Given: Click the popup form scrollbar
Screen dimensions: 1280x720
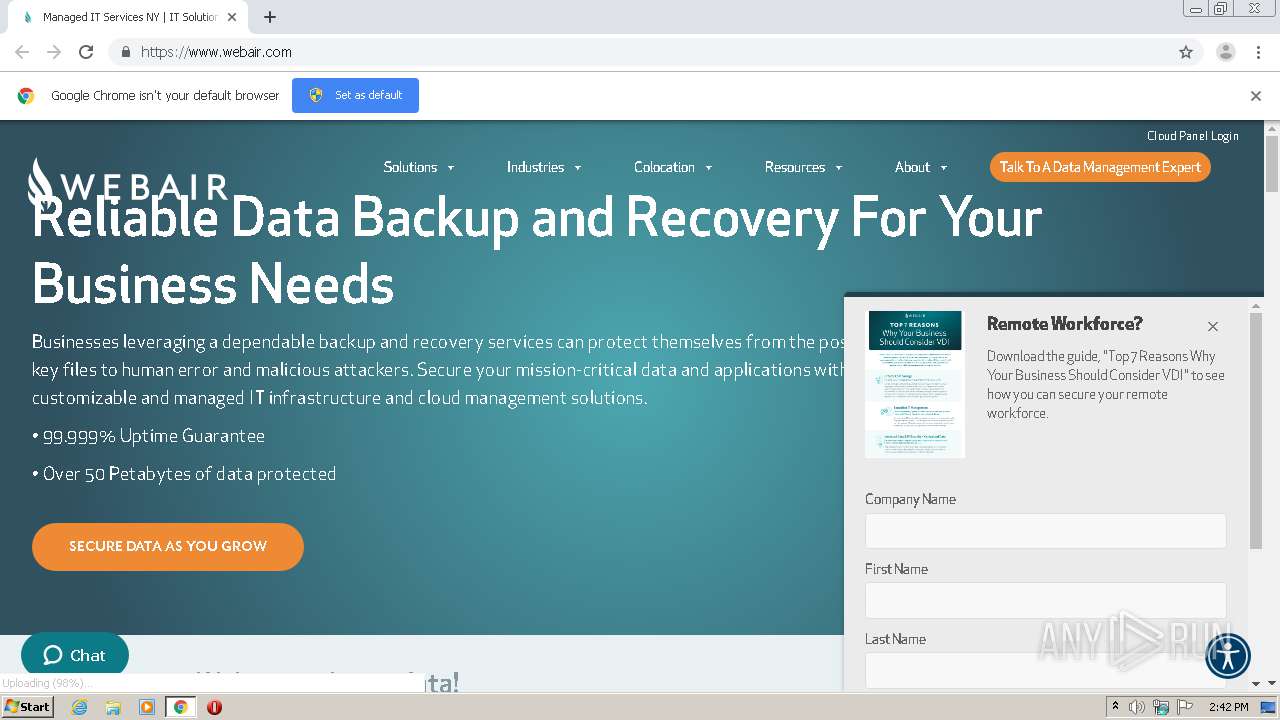Looking at the screenshot, I should pyautogui.click(x=1256, y=430).
